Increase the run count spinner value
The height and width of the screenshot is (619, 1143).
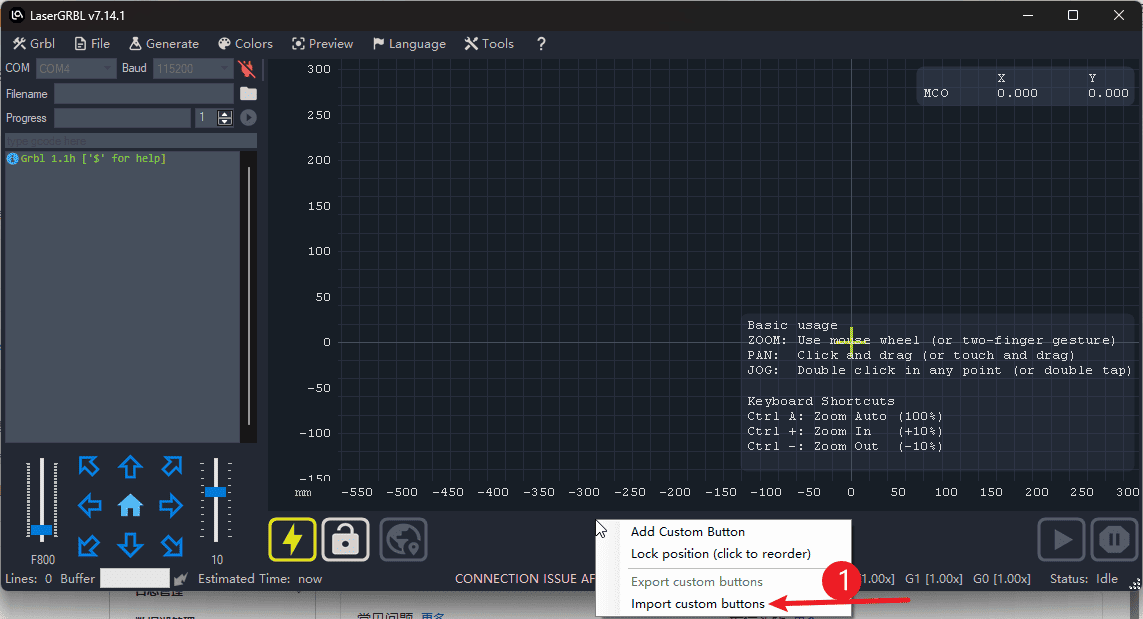(x=225, y=114)
